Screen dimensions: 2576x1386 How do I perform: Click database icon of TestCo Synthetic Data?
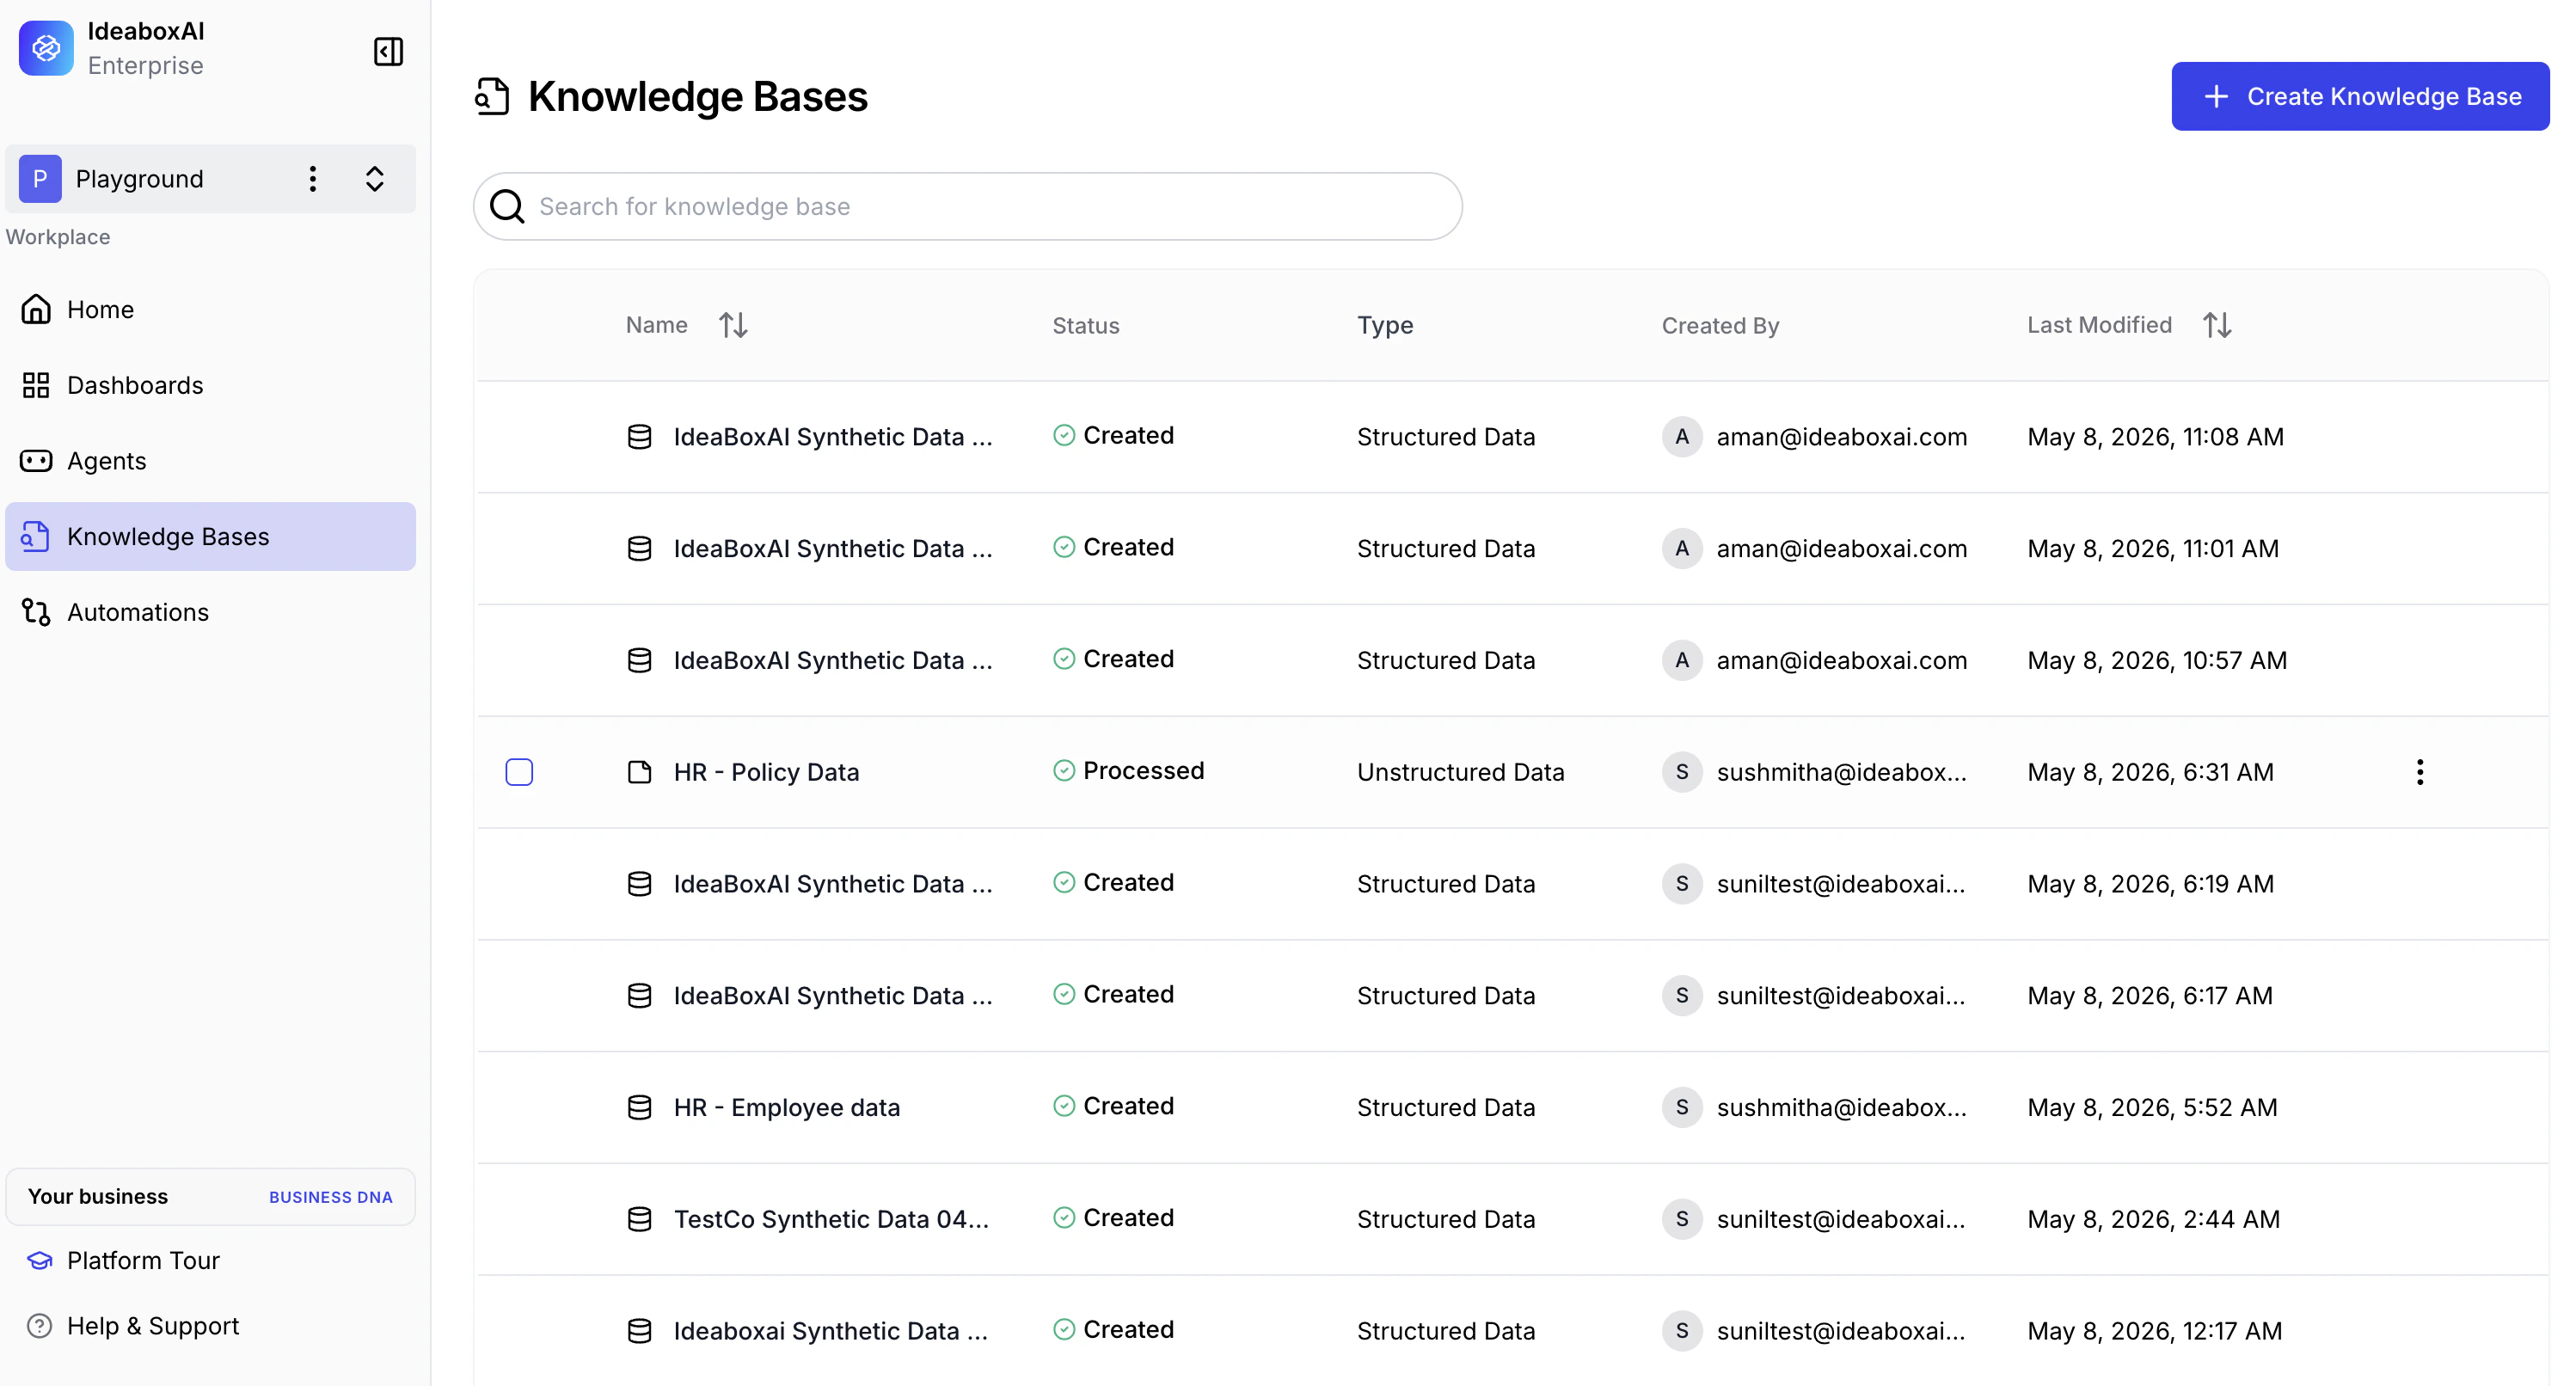coord(639,1220)
